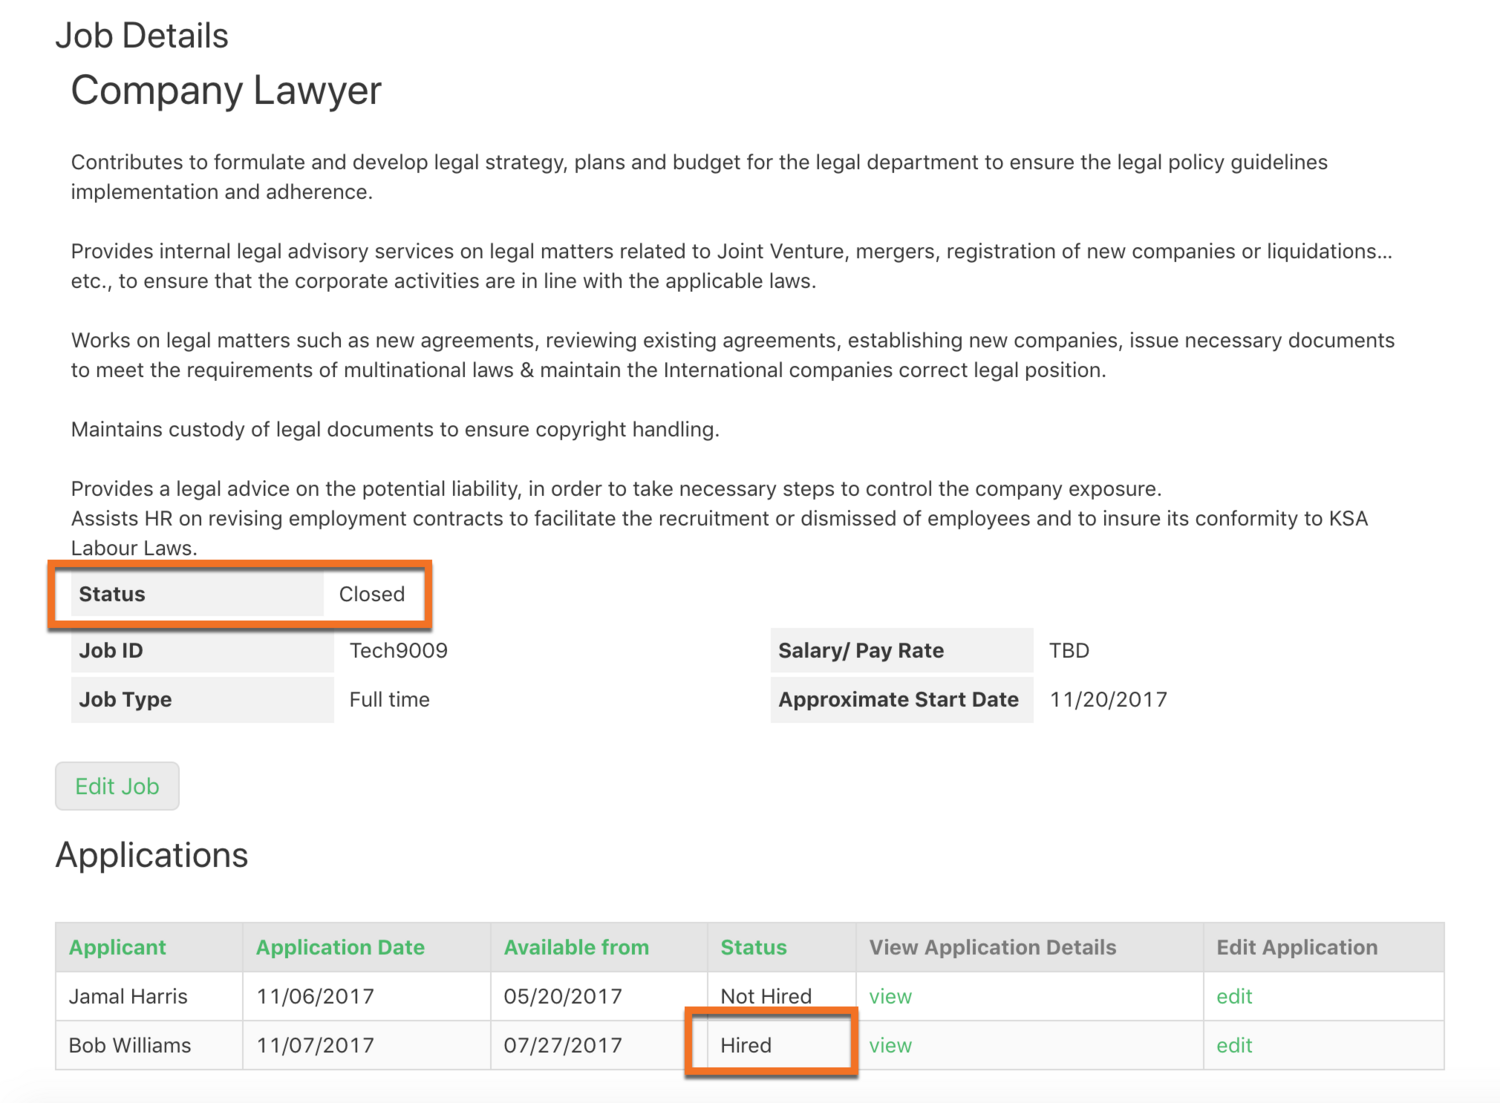The image size is (1500, 1103).
Task: Click the Company Lawyer job title
Action: point(226,90)
